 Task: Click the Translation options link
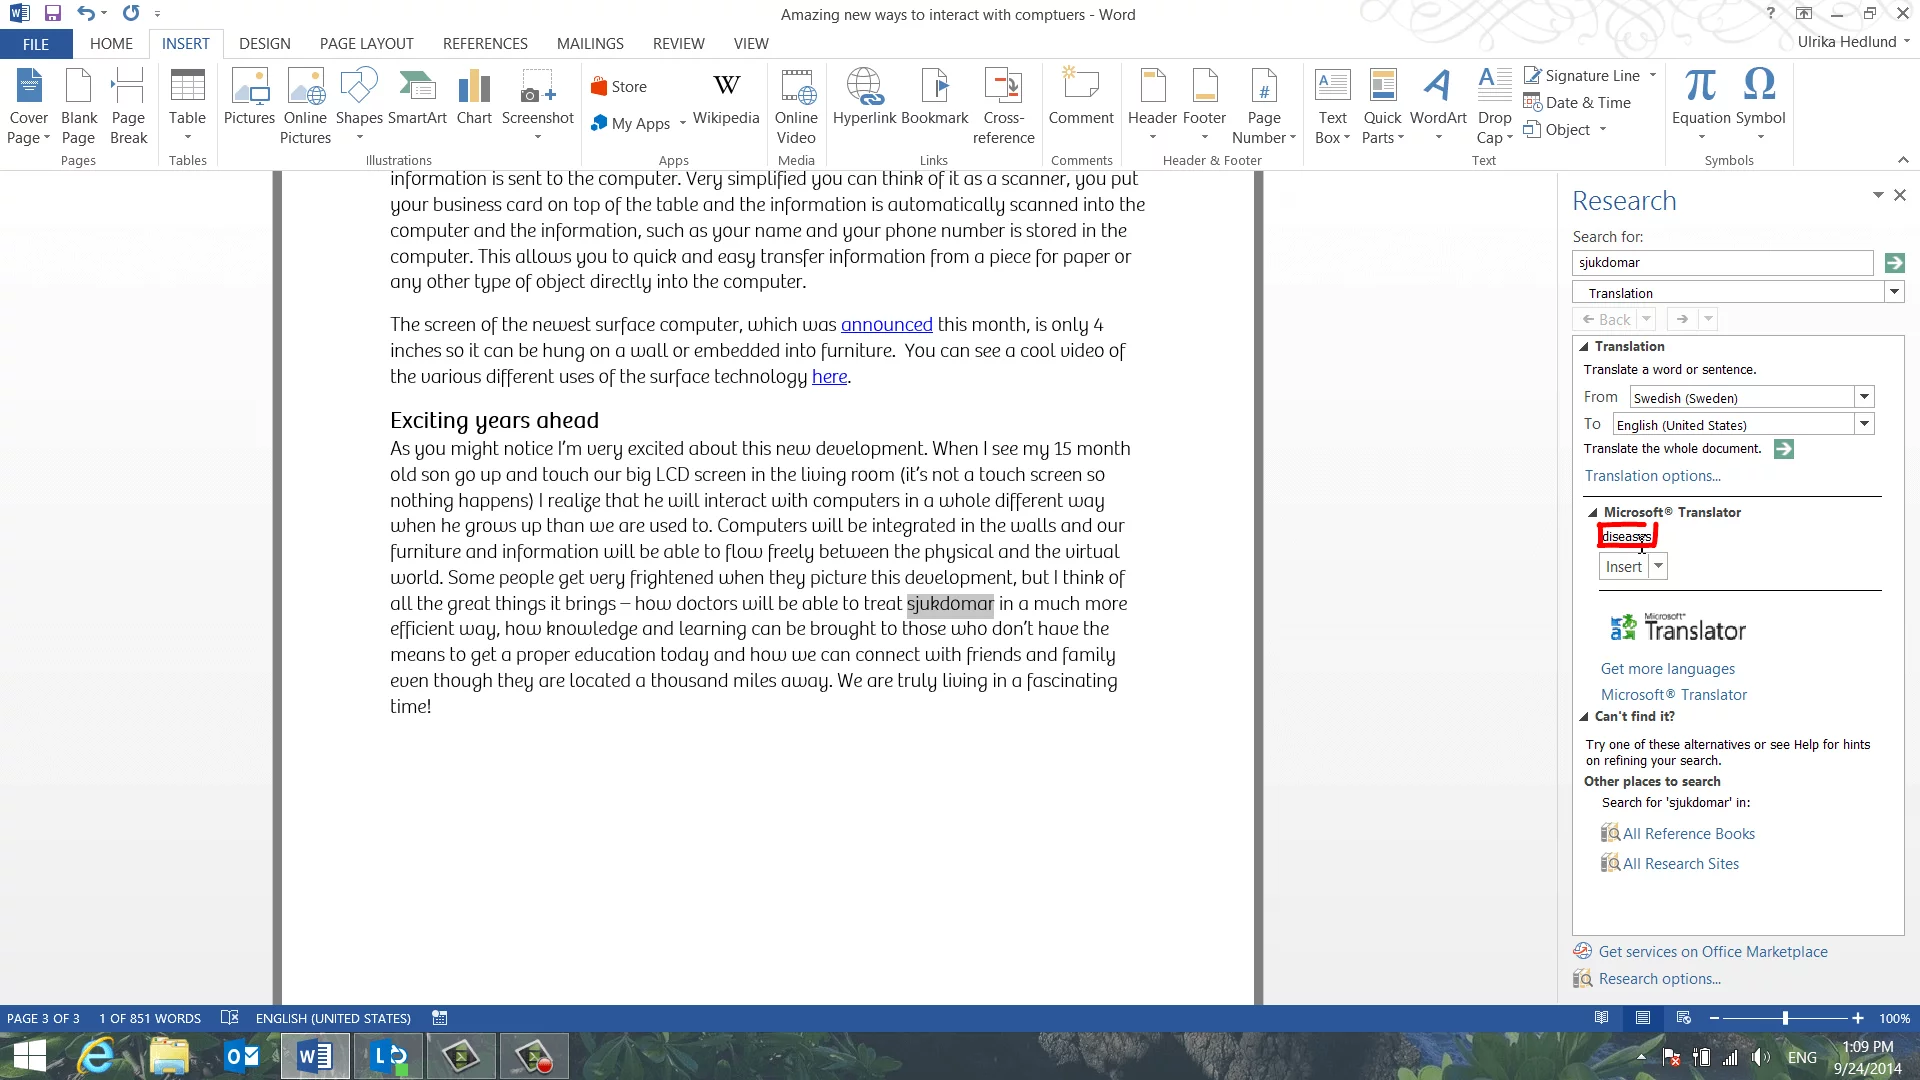[1652, 476]
